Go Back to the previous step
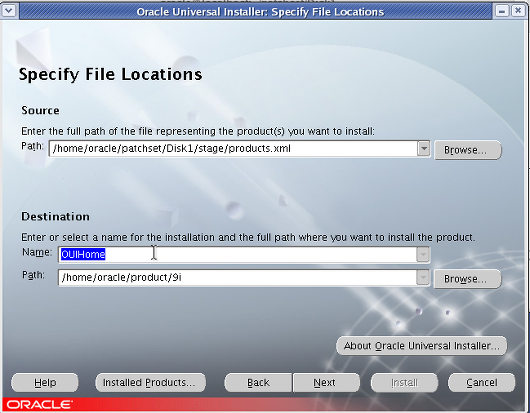The height and width of the screenshot is (413, 530). click(x=259, y=383)
